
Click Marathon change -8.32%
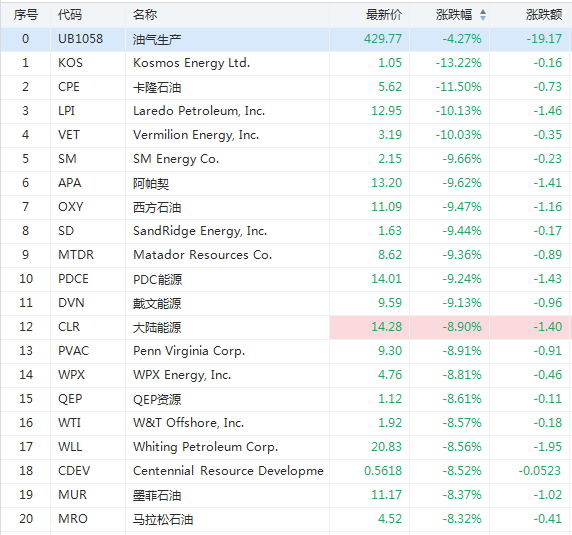pos(462,519)
